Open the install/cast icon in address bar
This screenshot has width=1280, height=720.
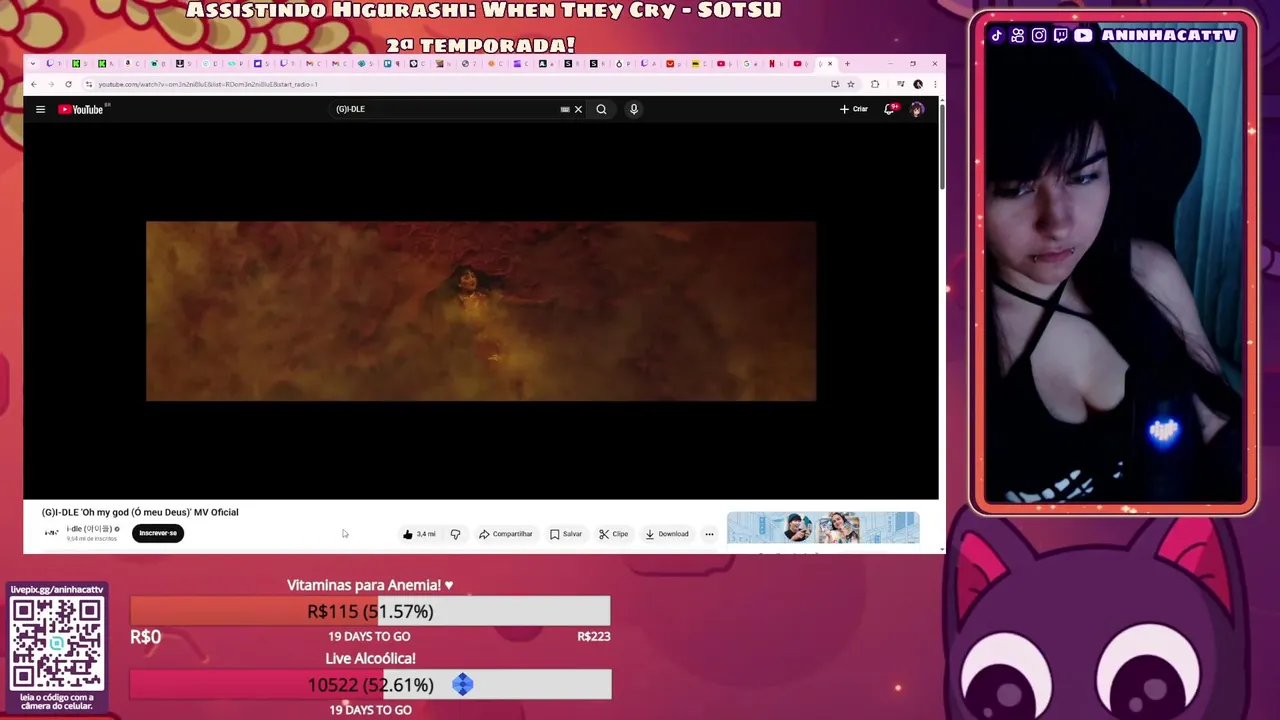[x=835, y=84]
